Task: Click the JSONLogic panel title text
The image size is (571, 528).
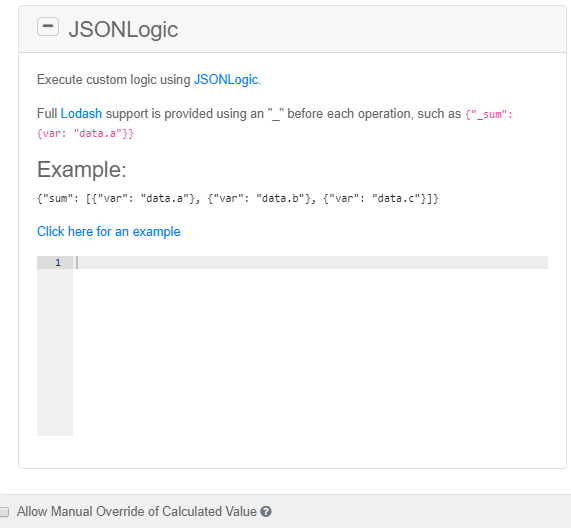Action: tap(123, 29)
